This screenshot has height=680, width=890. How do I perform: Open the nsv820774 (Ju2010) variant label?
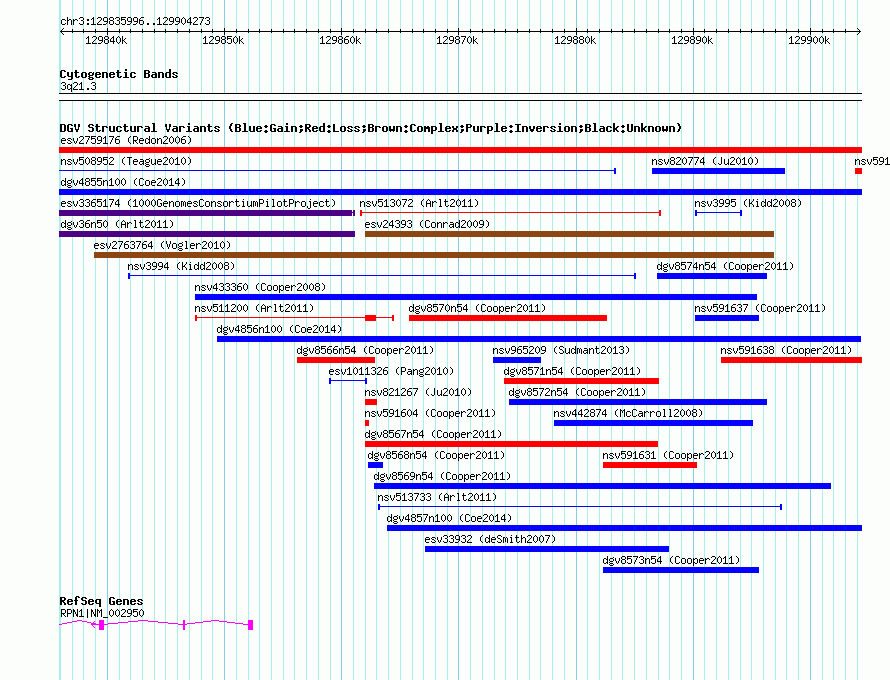click(x=705, y=161)
